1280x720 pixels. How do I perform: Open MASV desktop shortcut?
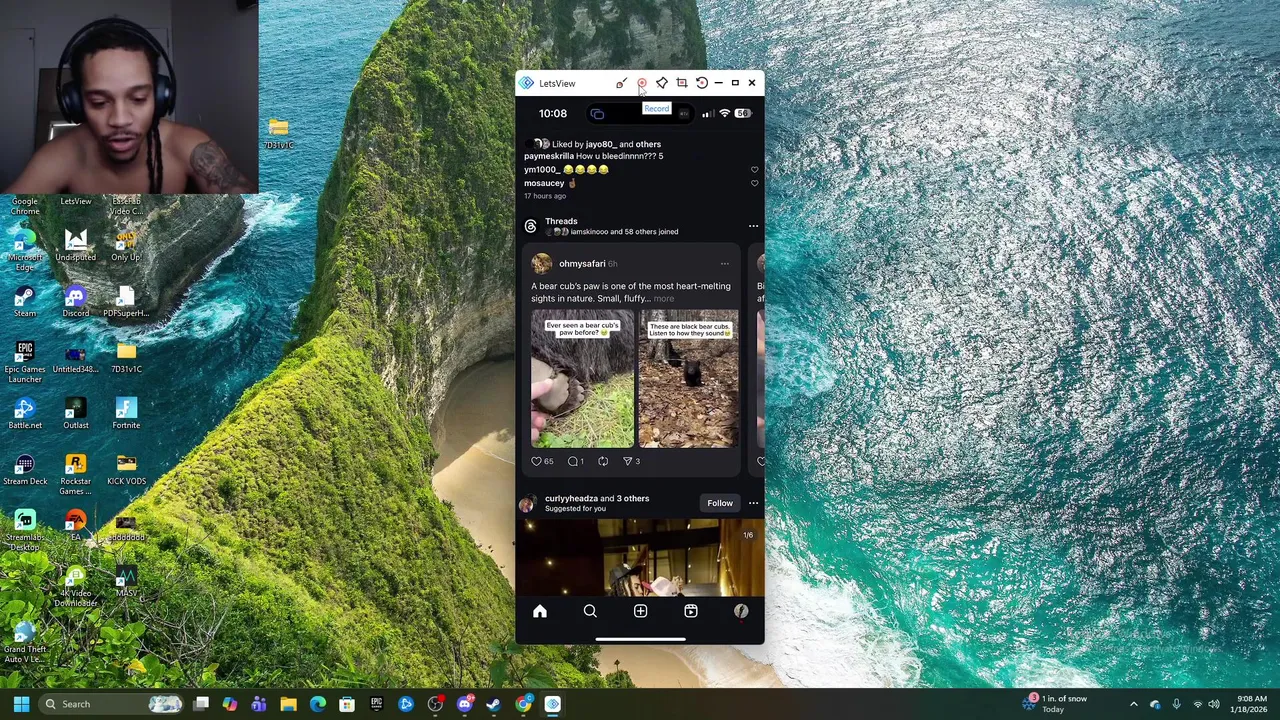click(126, 581)
